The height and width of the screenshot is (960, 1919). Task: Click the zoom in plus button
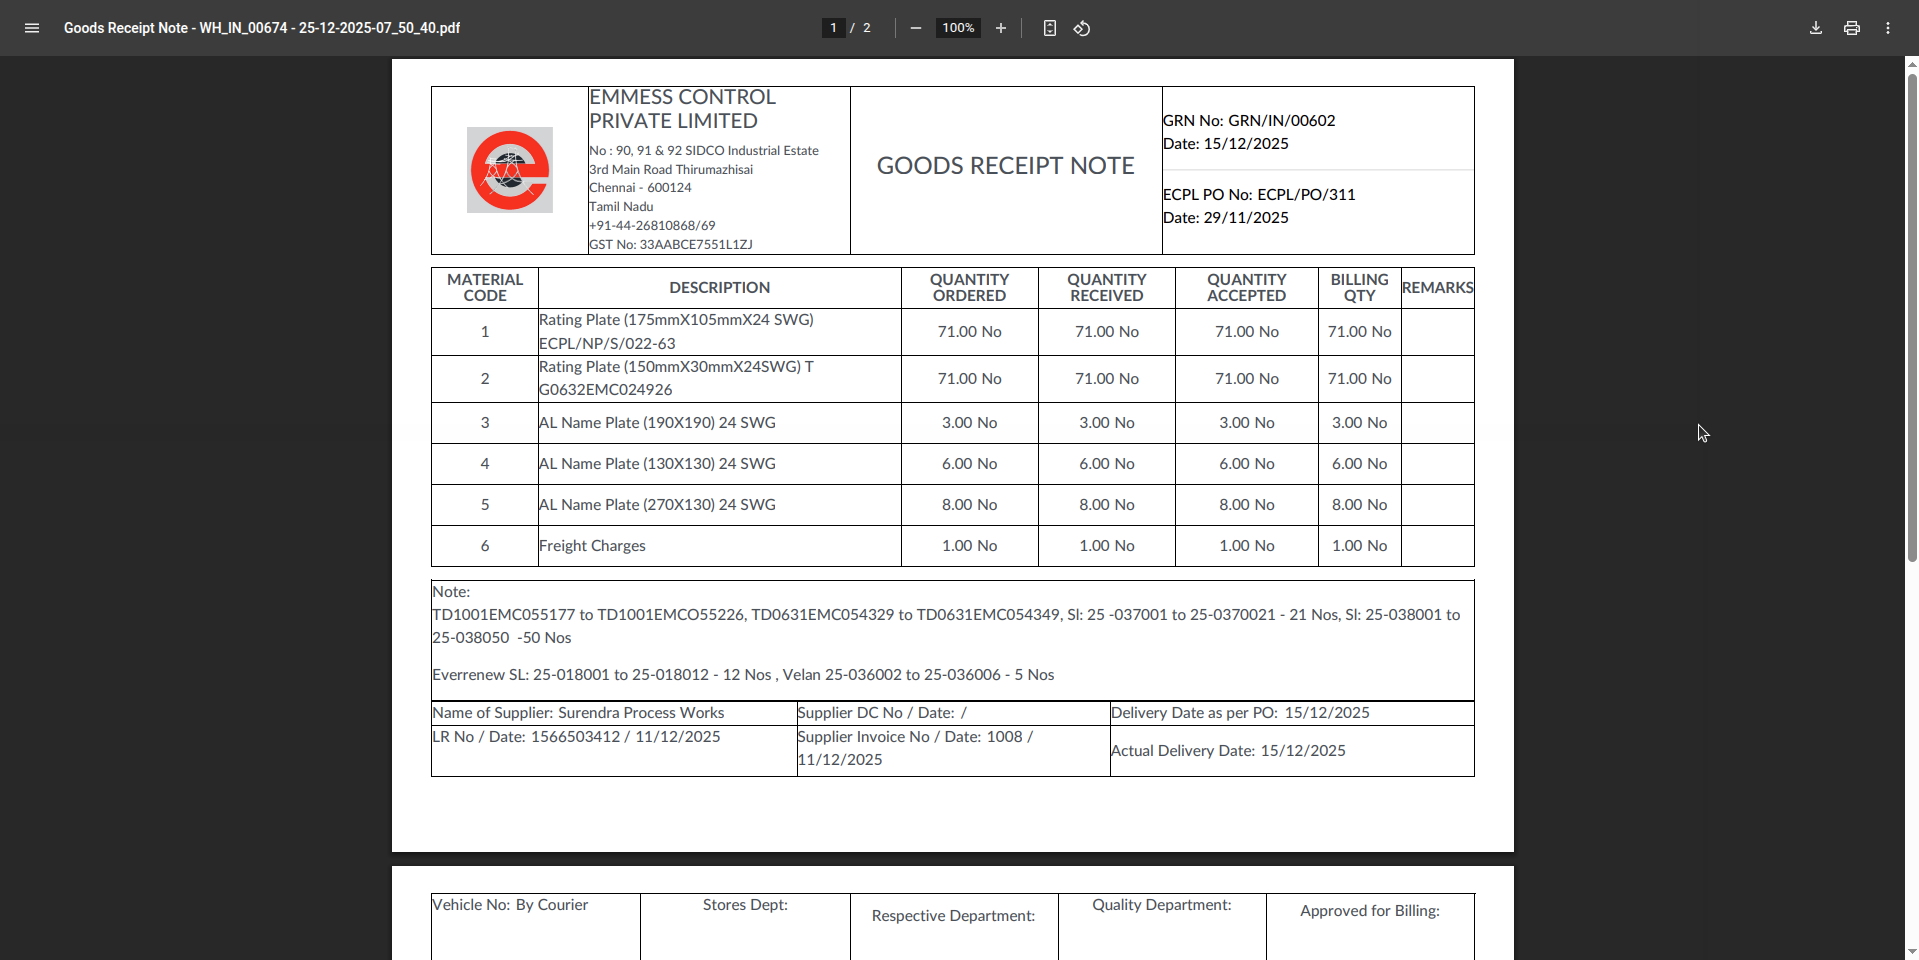(1001, 28)
